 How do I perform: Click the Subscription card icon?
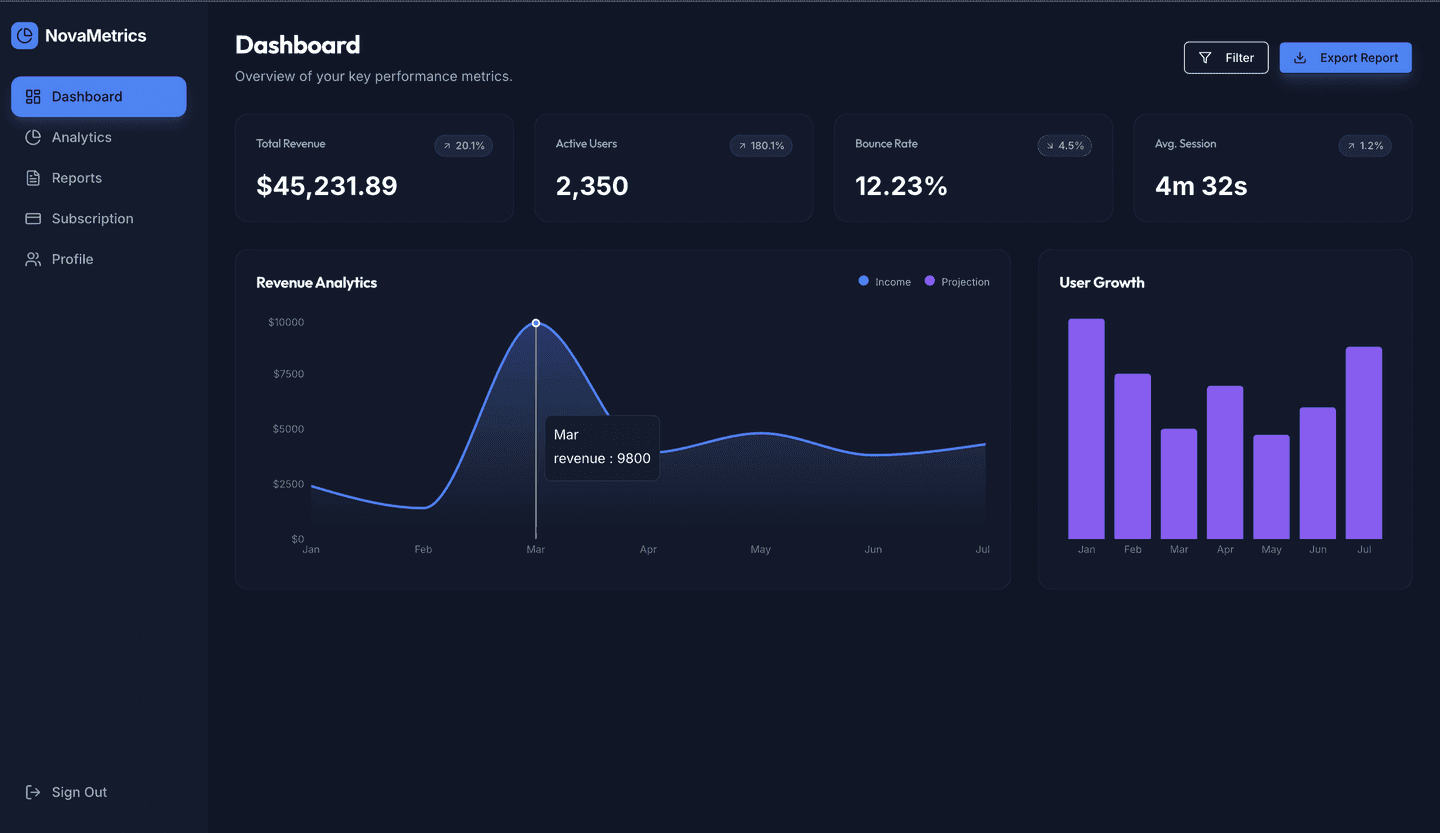[x=33, y=218]
